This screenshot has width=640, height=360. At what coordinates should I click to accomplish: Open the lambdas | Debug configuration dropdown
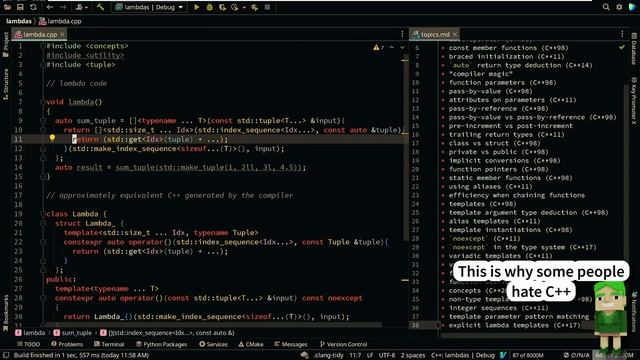tap(149, 7)
